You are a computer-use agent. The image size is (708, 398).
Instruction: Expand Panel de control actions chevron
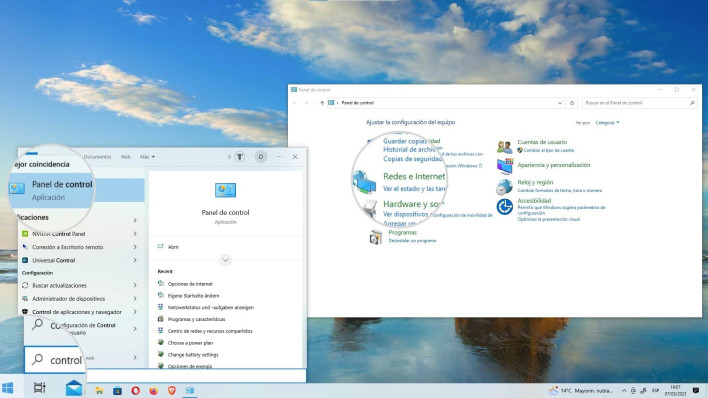[x=225, y=260]
